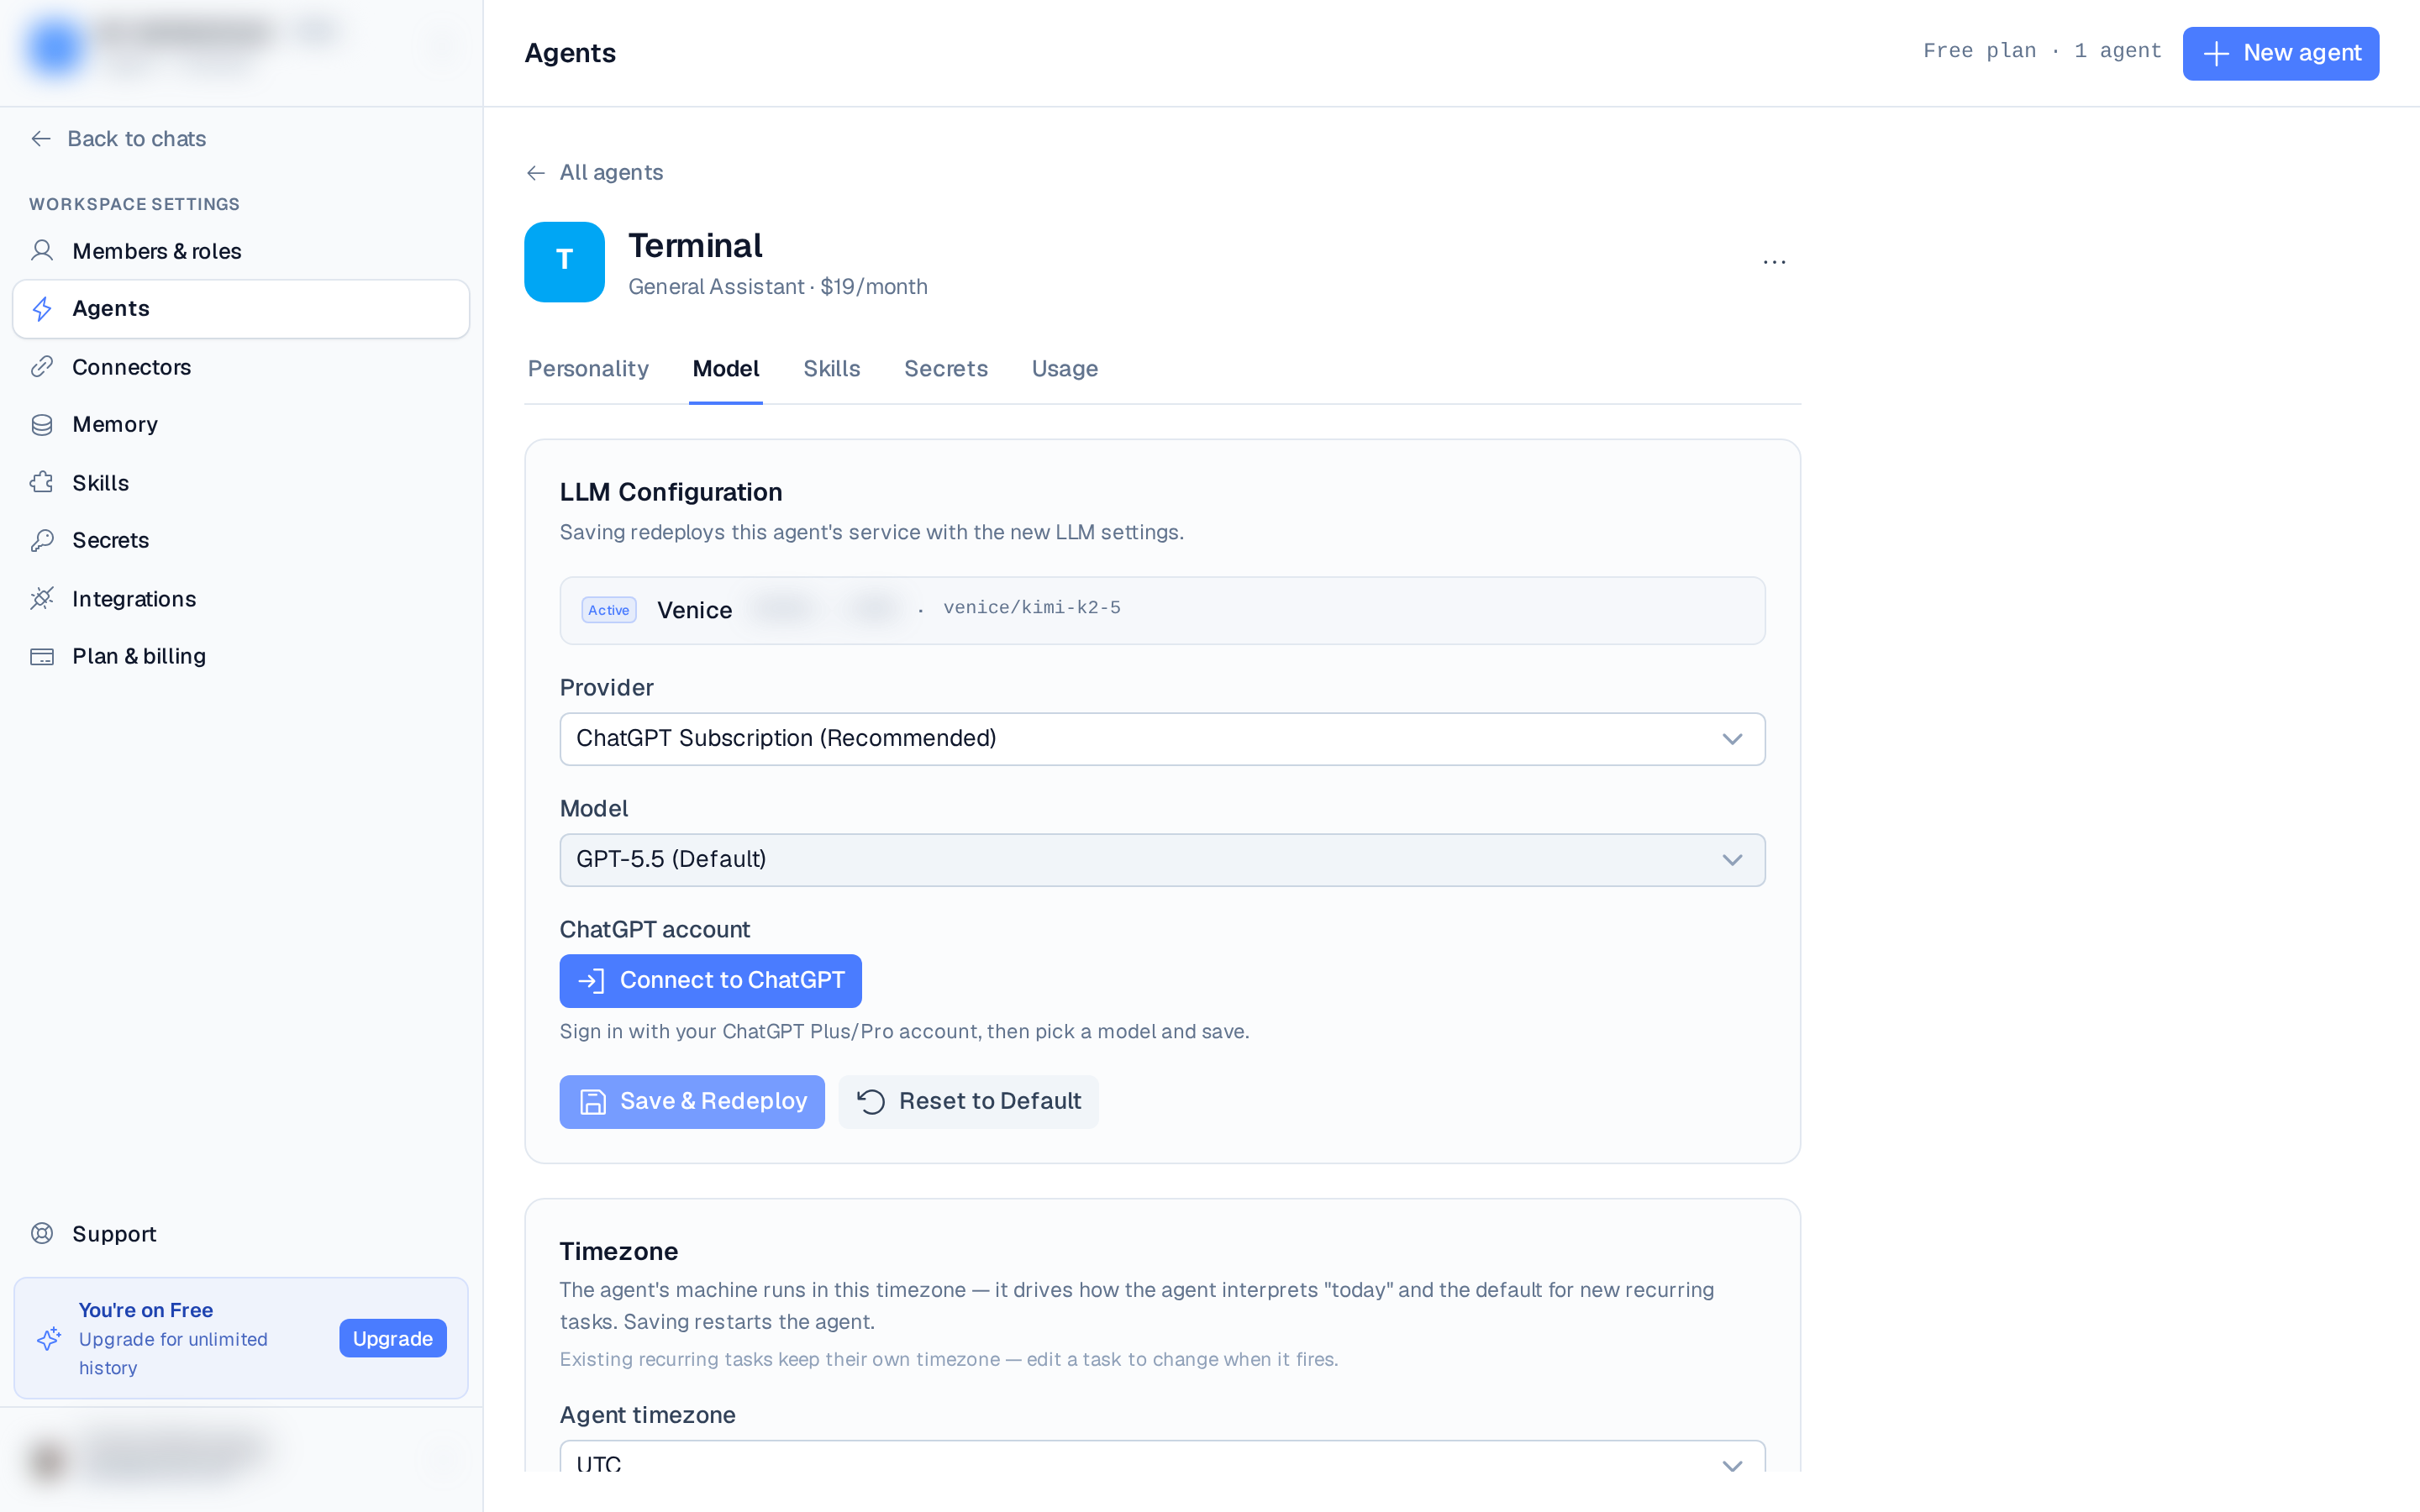The image size is (2420, 1512).
Task: Click the Plan & billing card icon
Action: click(x=42, y=657)
